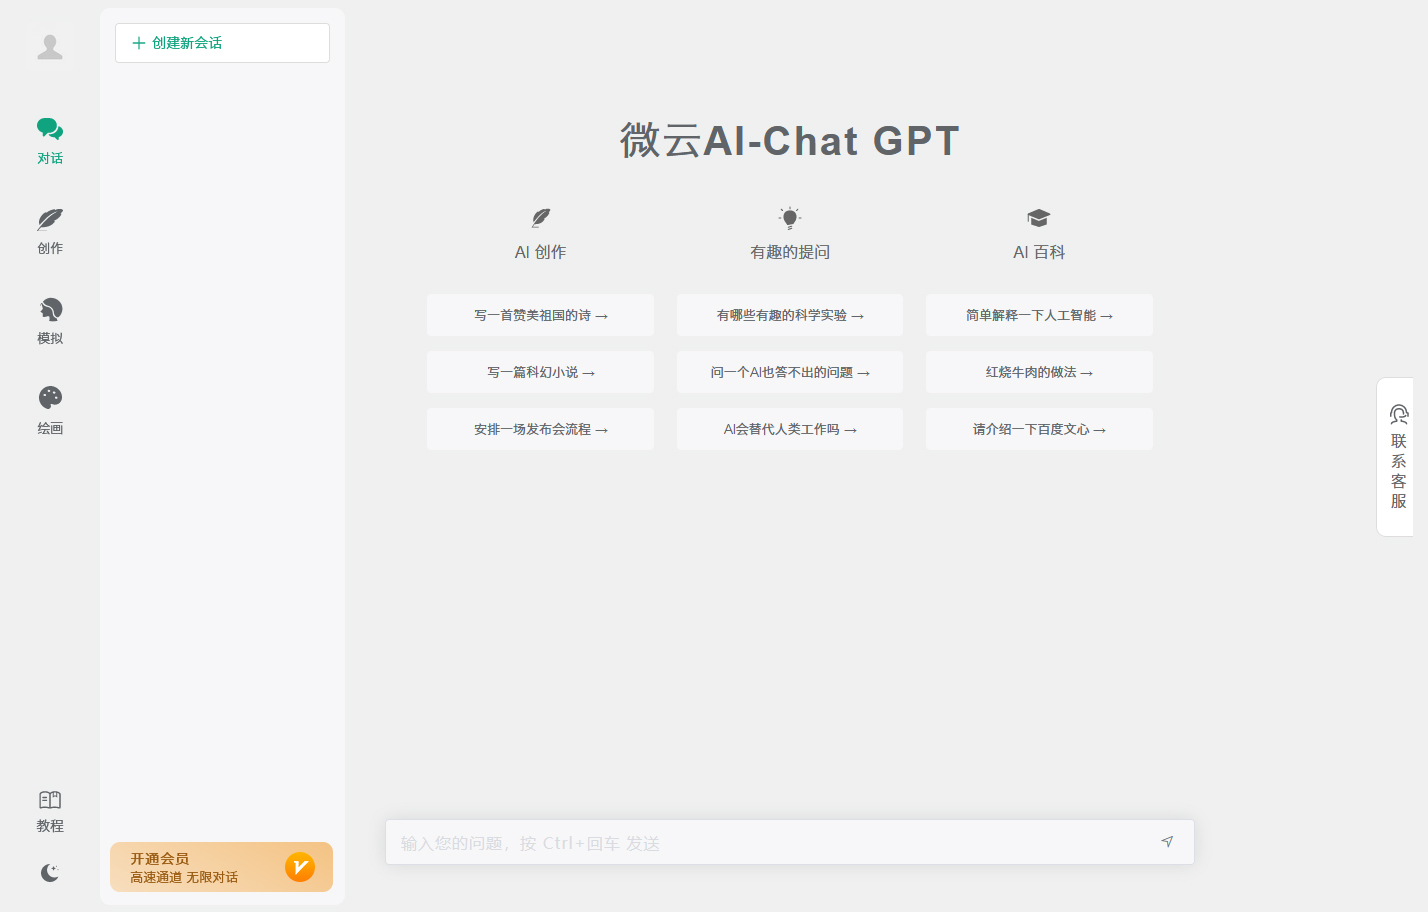Select the 对话 chat bubble icon

coord(50,128)
